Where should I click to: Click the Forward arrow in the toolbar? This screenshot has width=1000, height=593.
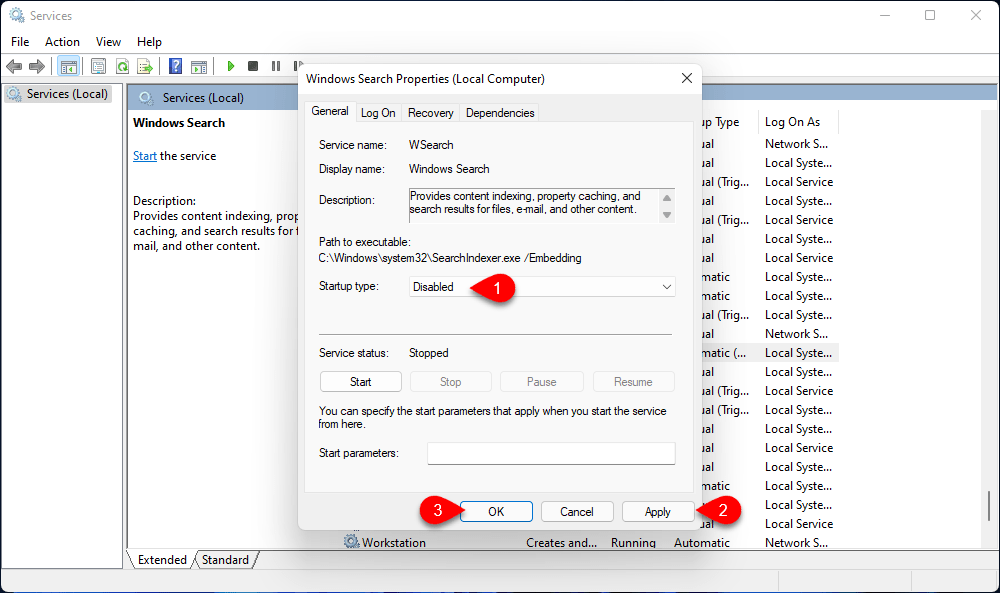pyautogui.click(x=37, y=66)
